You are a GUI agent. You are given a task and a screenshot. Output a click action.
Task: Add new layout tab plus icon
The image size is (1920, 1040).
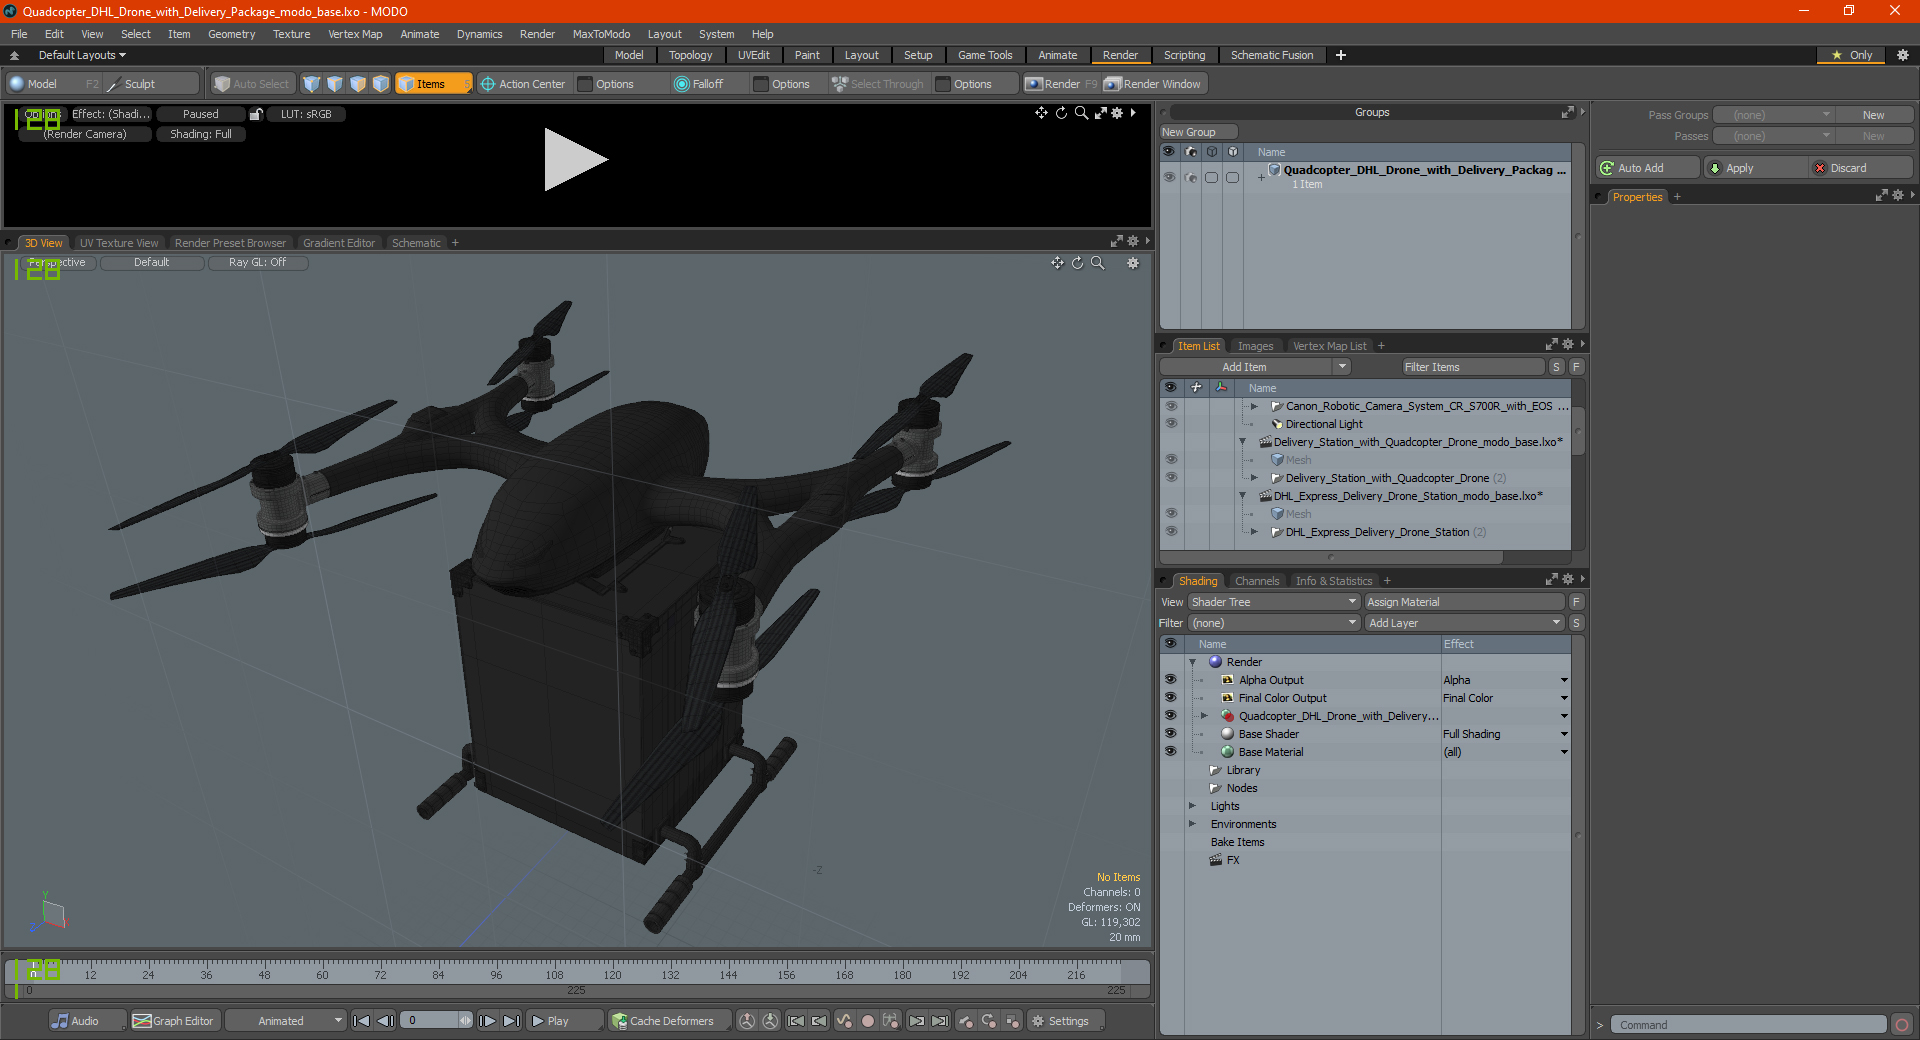tap(1341, 55)
